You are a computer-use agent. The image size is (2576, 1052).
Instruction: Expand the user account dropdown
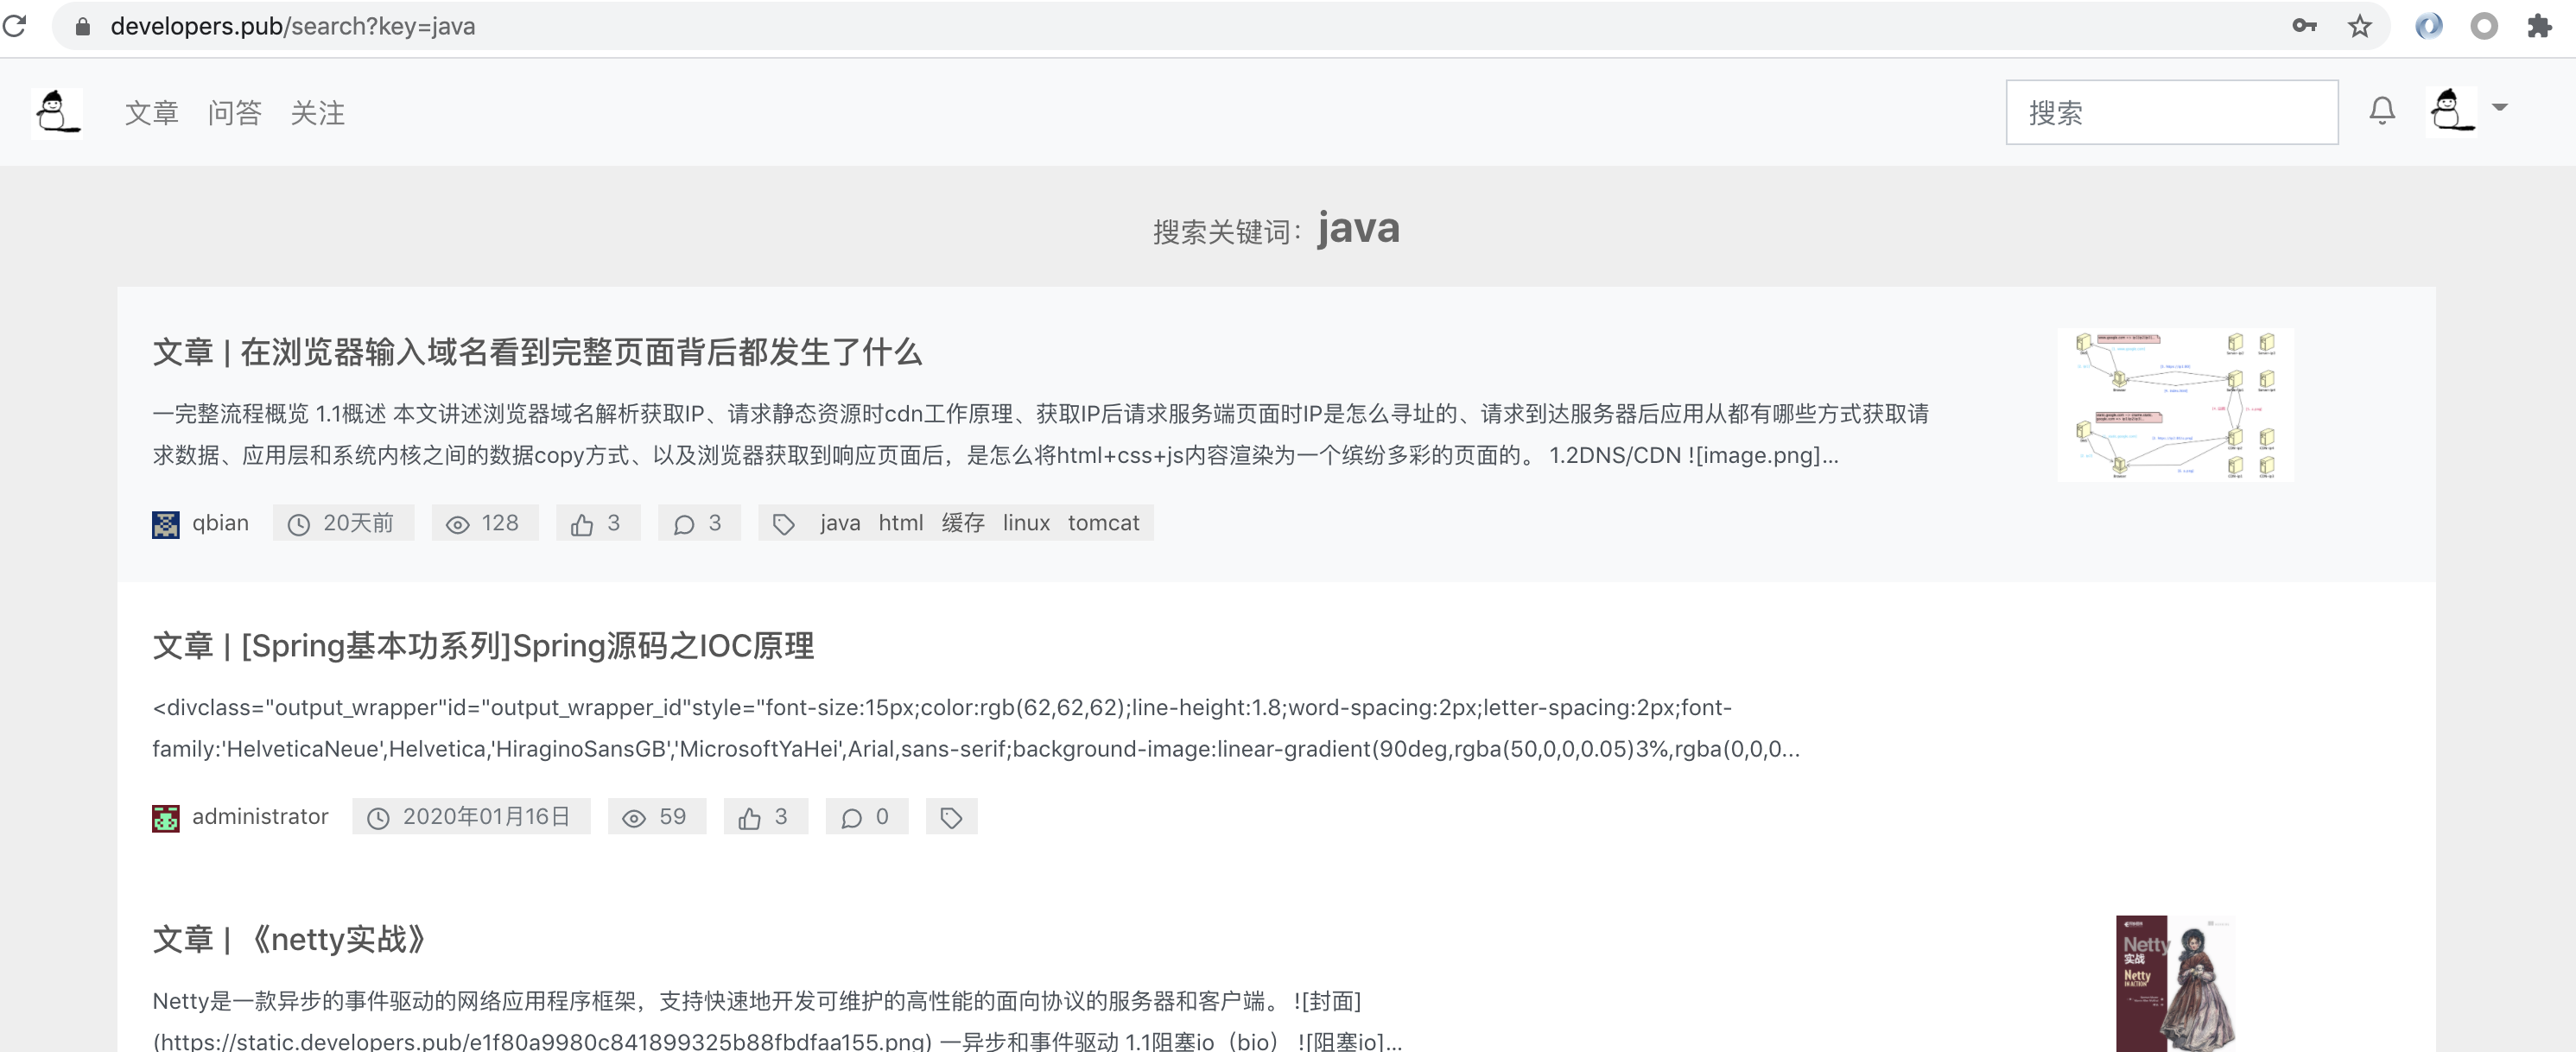pos(2499,108)
